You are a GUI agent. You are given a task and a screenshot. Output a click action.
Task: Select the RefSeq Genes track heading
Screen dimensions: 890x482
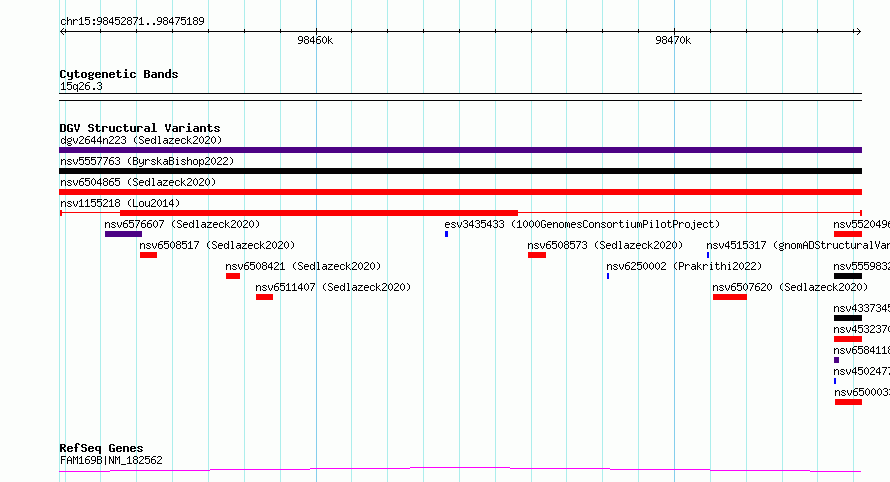101,448
